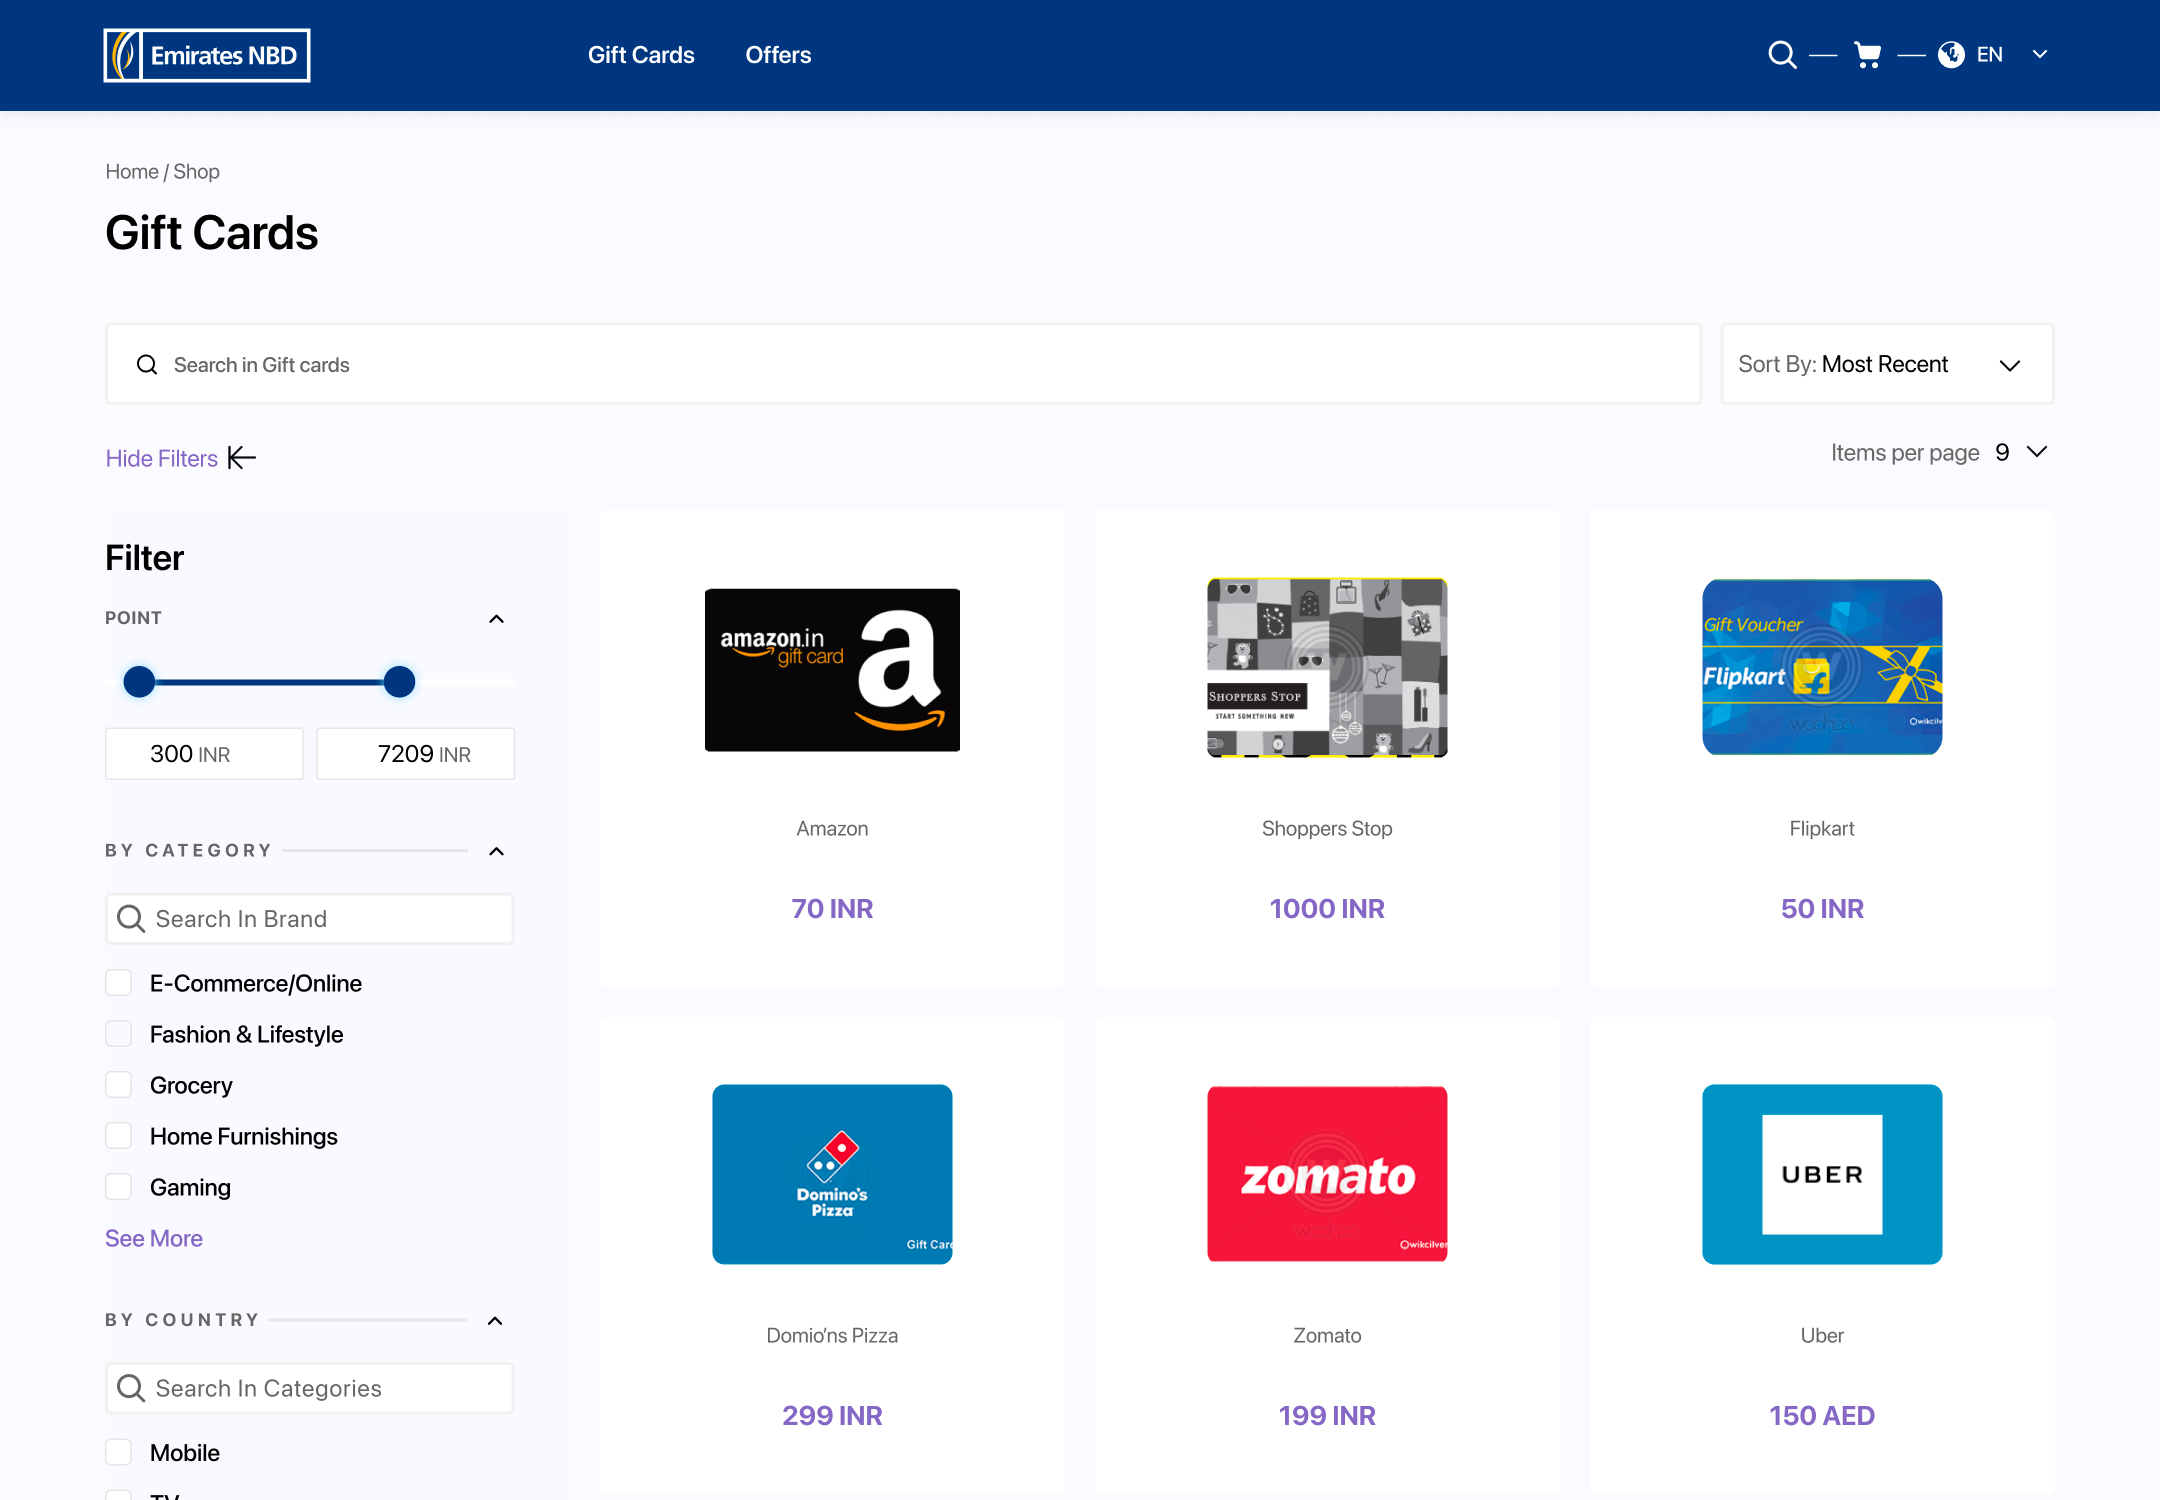
Task: Go to the Offers menu item
Action: point(778,55)
